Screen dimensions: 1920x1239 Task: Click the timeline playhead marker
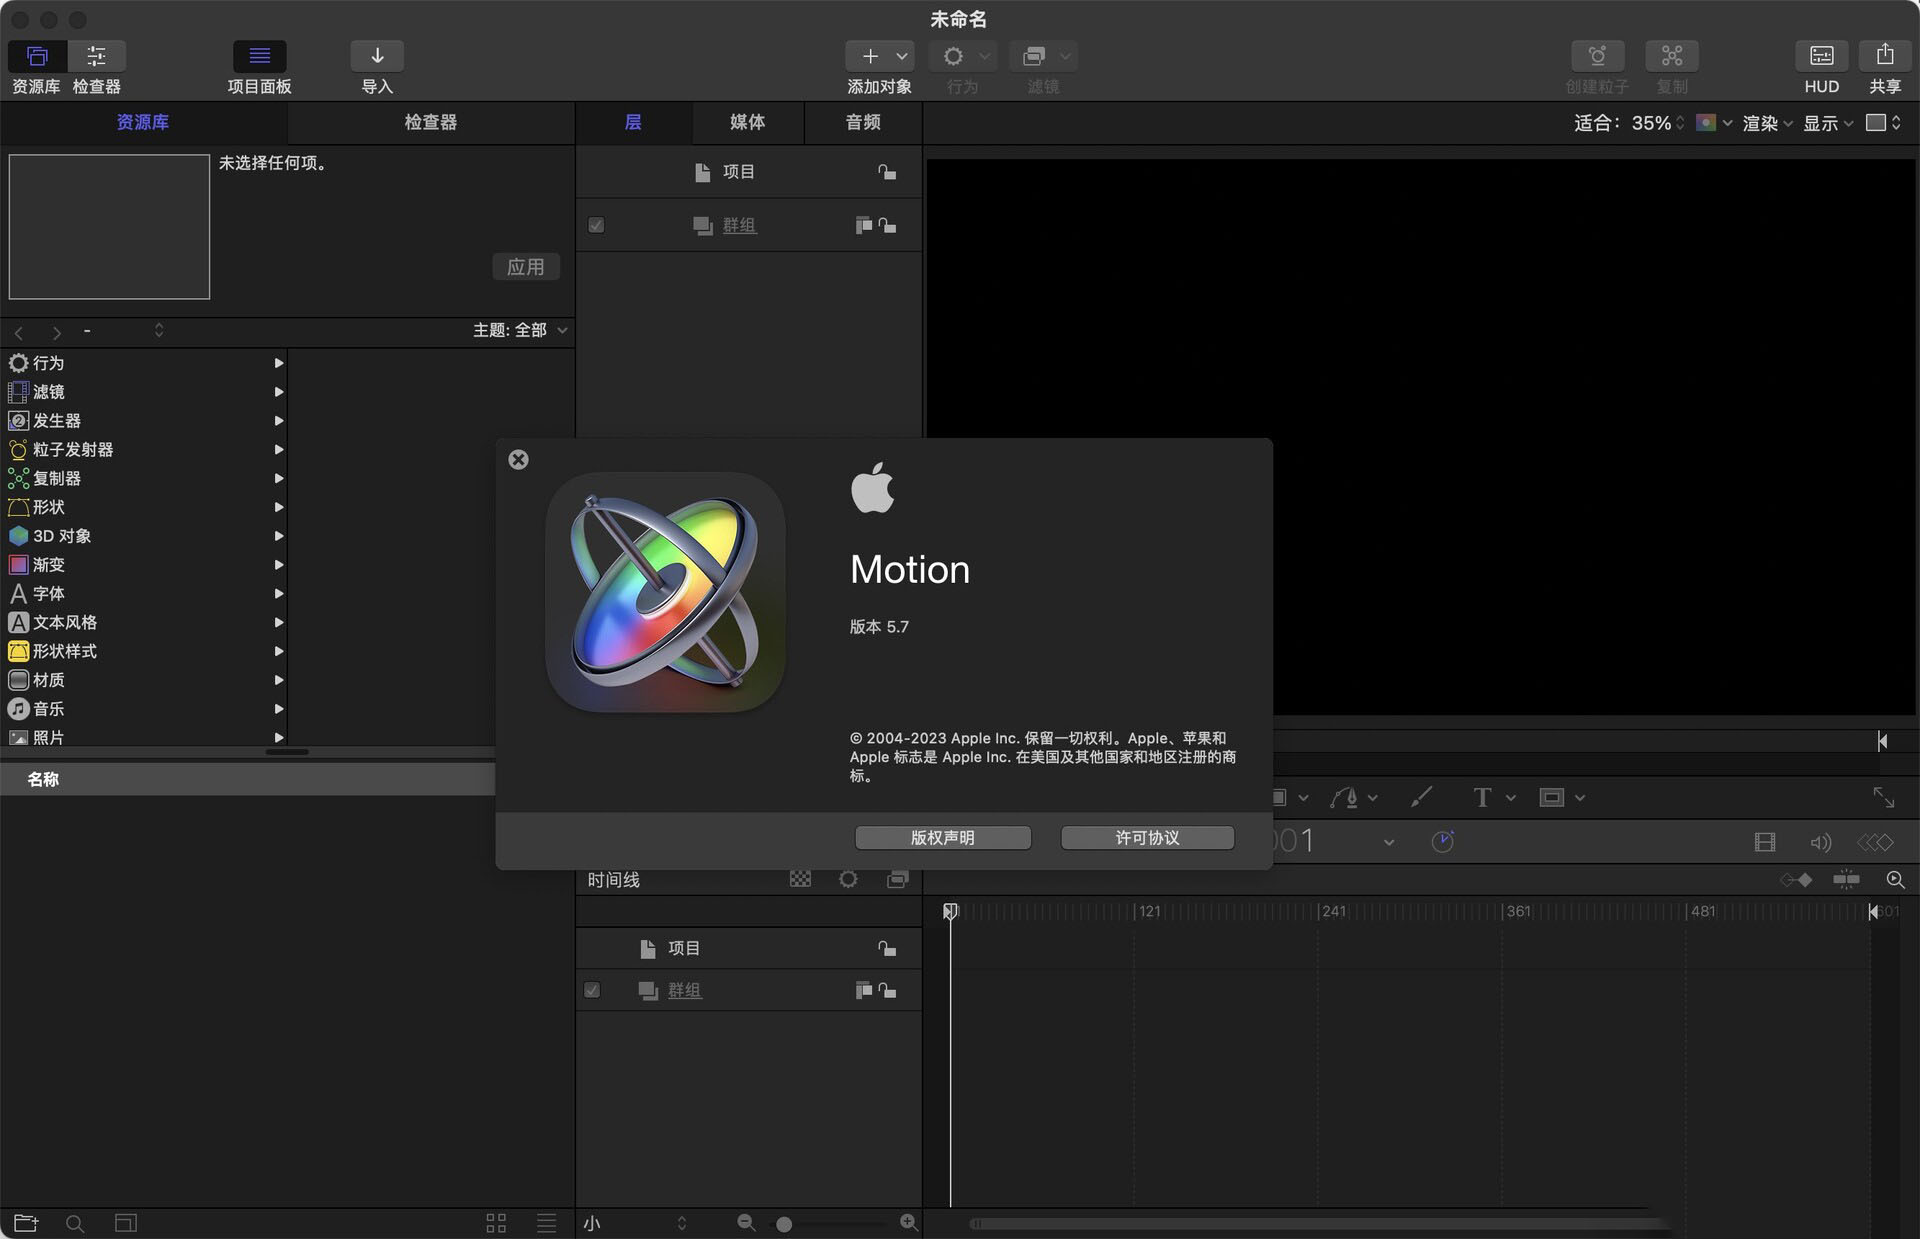[950, 911]
